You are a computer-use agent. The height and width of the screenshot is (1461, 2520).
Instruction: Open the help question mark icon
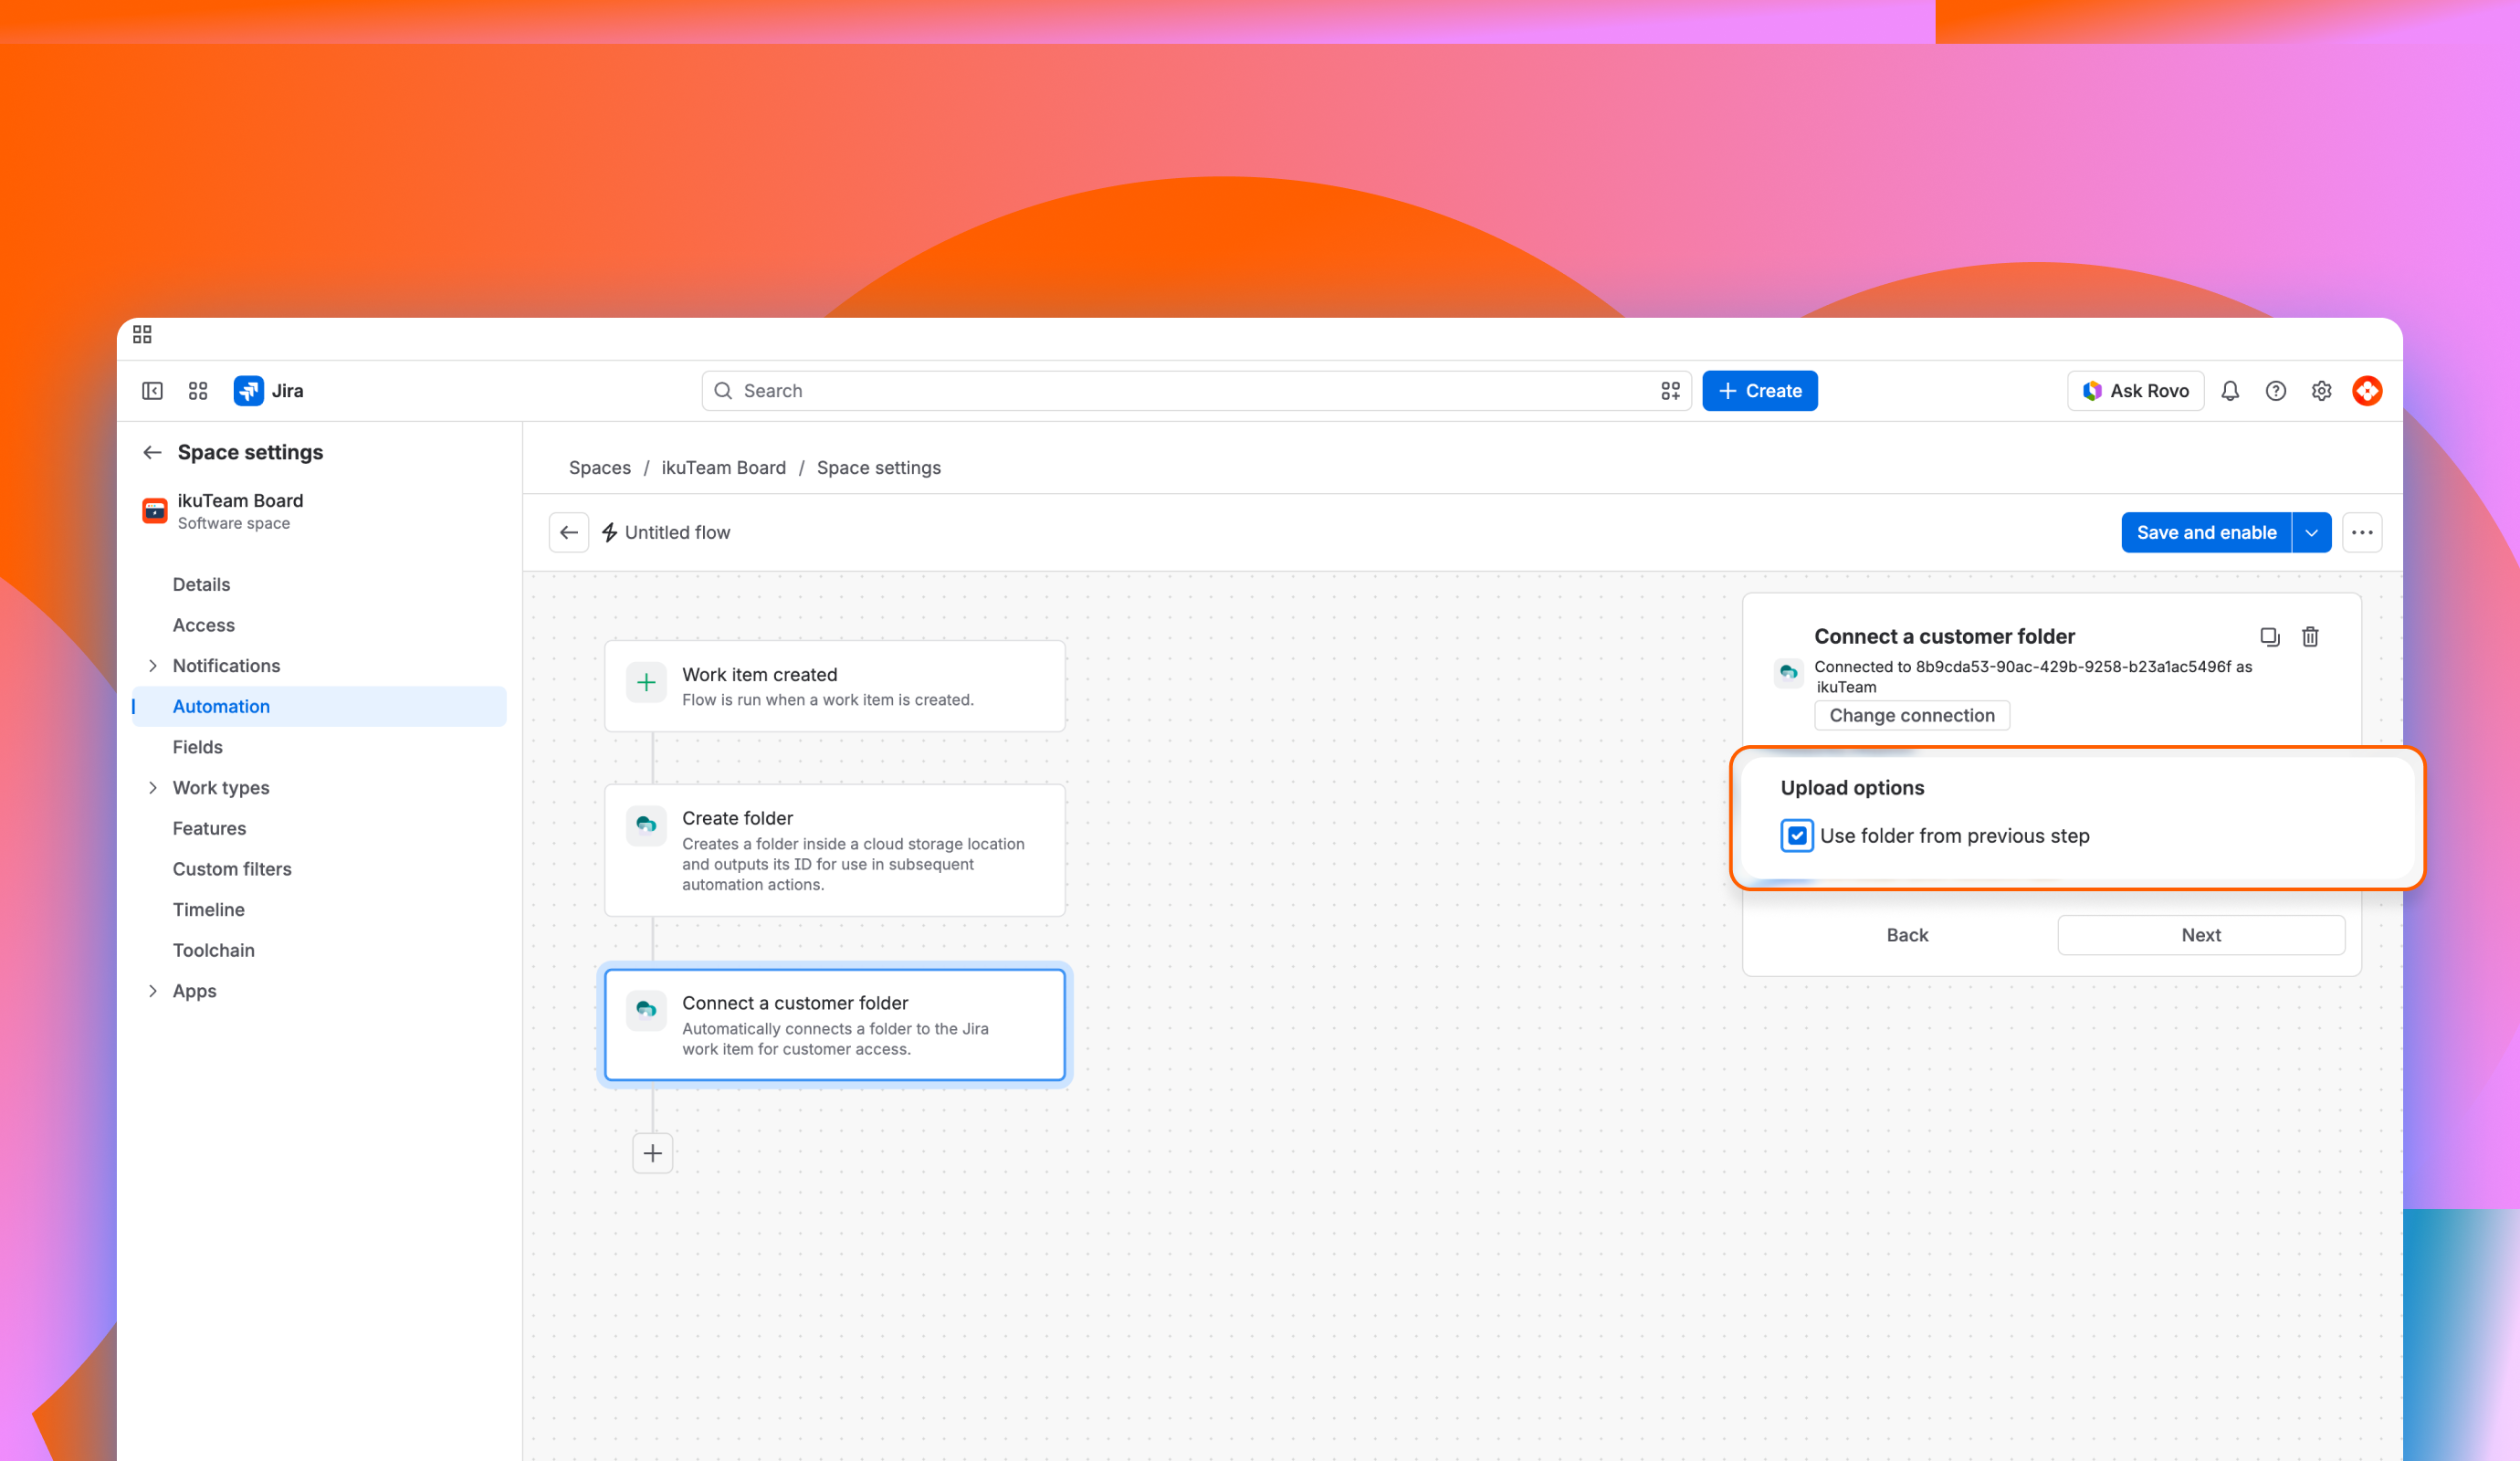[x=2276, y=391]
